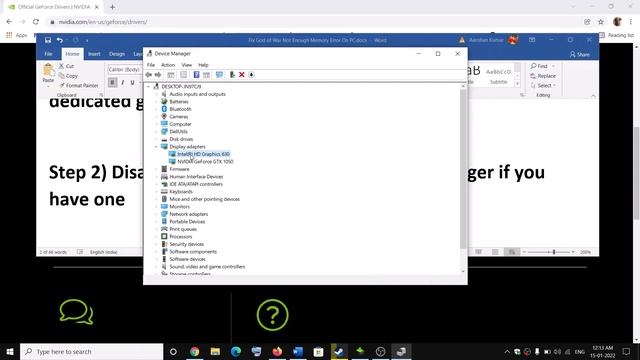Click the Chrome profile avatar icon
Image resolution: width=640 pixels, height=360 pixels.
(617, 22)
